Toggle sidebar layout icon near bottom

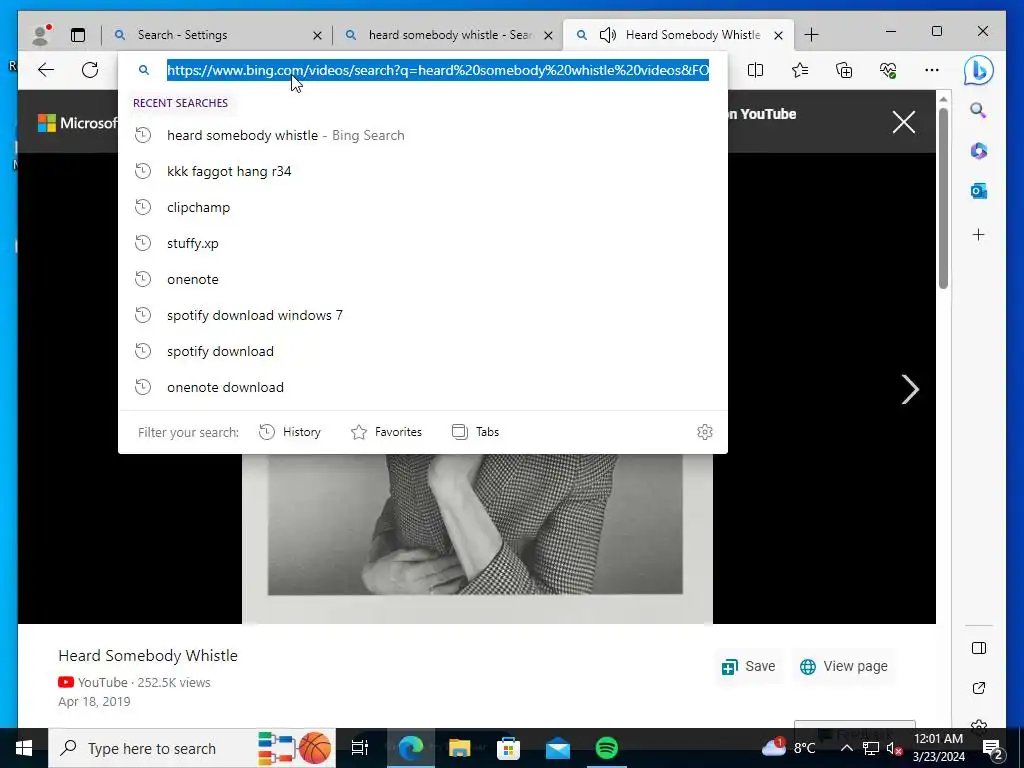pyautogui.click(x=978, y=648)
